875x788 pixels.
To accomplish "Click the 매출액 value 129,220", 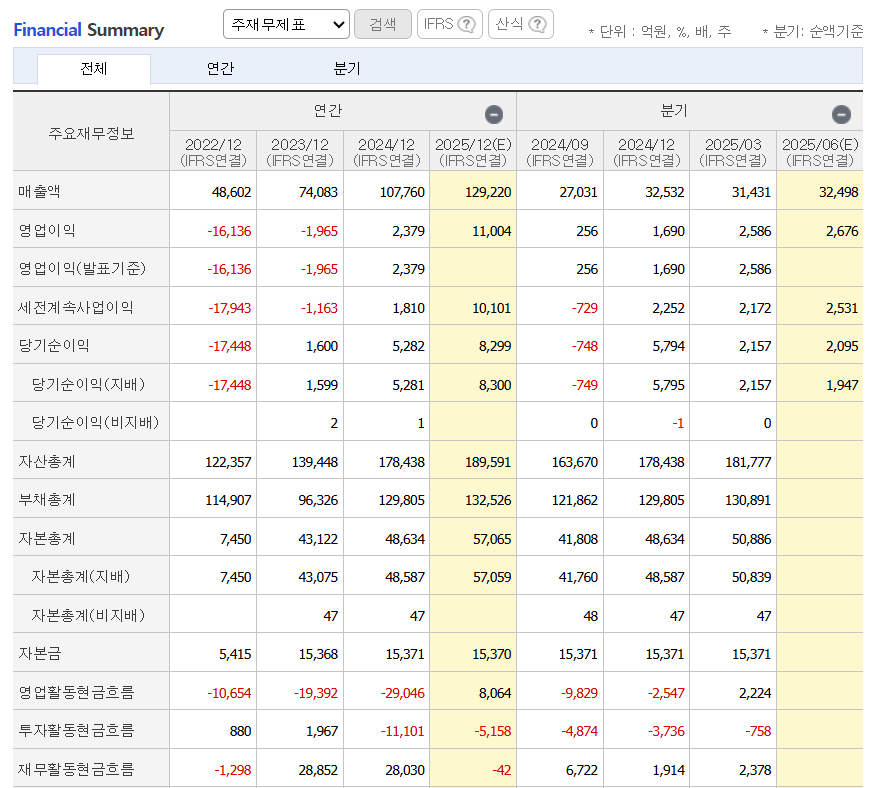I will 488,192.
